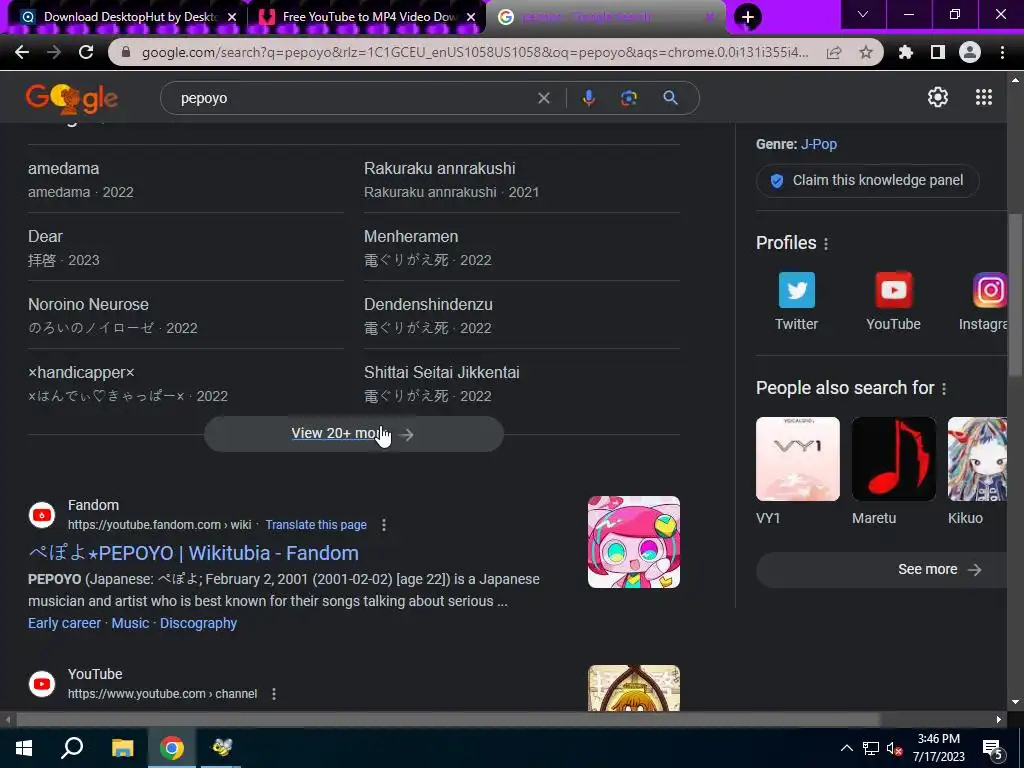Submit search with magnifier icon
The height and width of the screenshot is (768, 1024).
[x=670, y=98]
